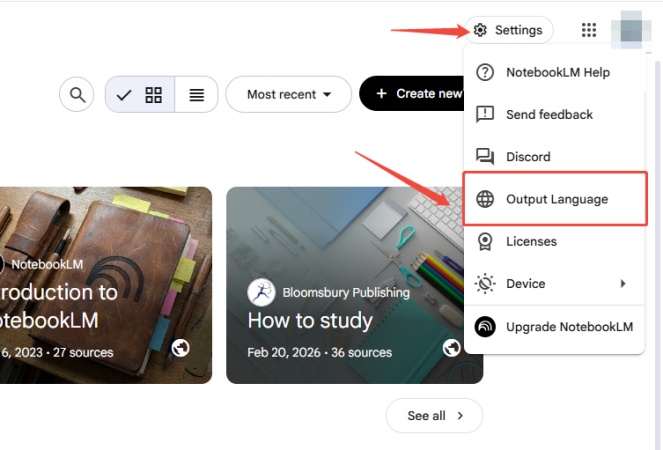This screenshot has width=663, height=450.
Task: Click See all to expand notebooks
Action: click(434, 415)
